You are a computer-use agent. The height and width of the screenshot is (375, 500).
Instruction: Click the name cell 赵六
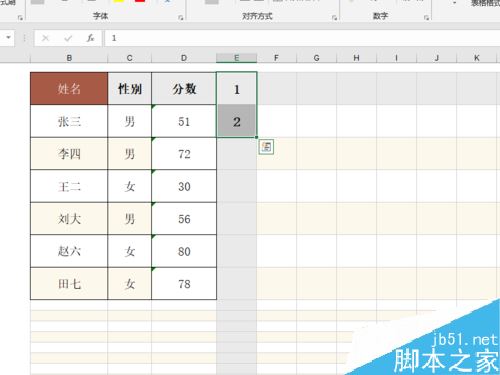pos(69,251)
